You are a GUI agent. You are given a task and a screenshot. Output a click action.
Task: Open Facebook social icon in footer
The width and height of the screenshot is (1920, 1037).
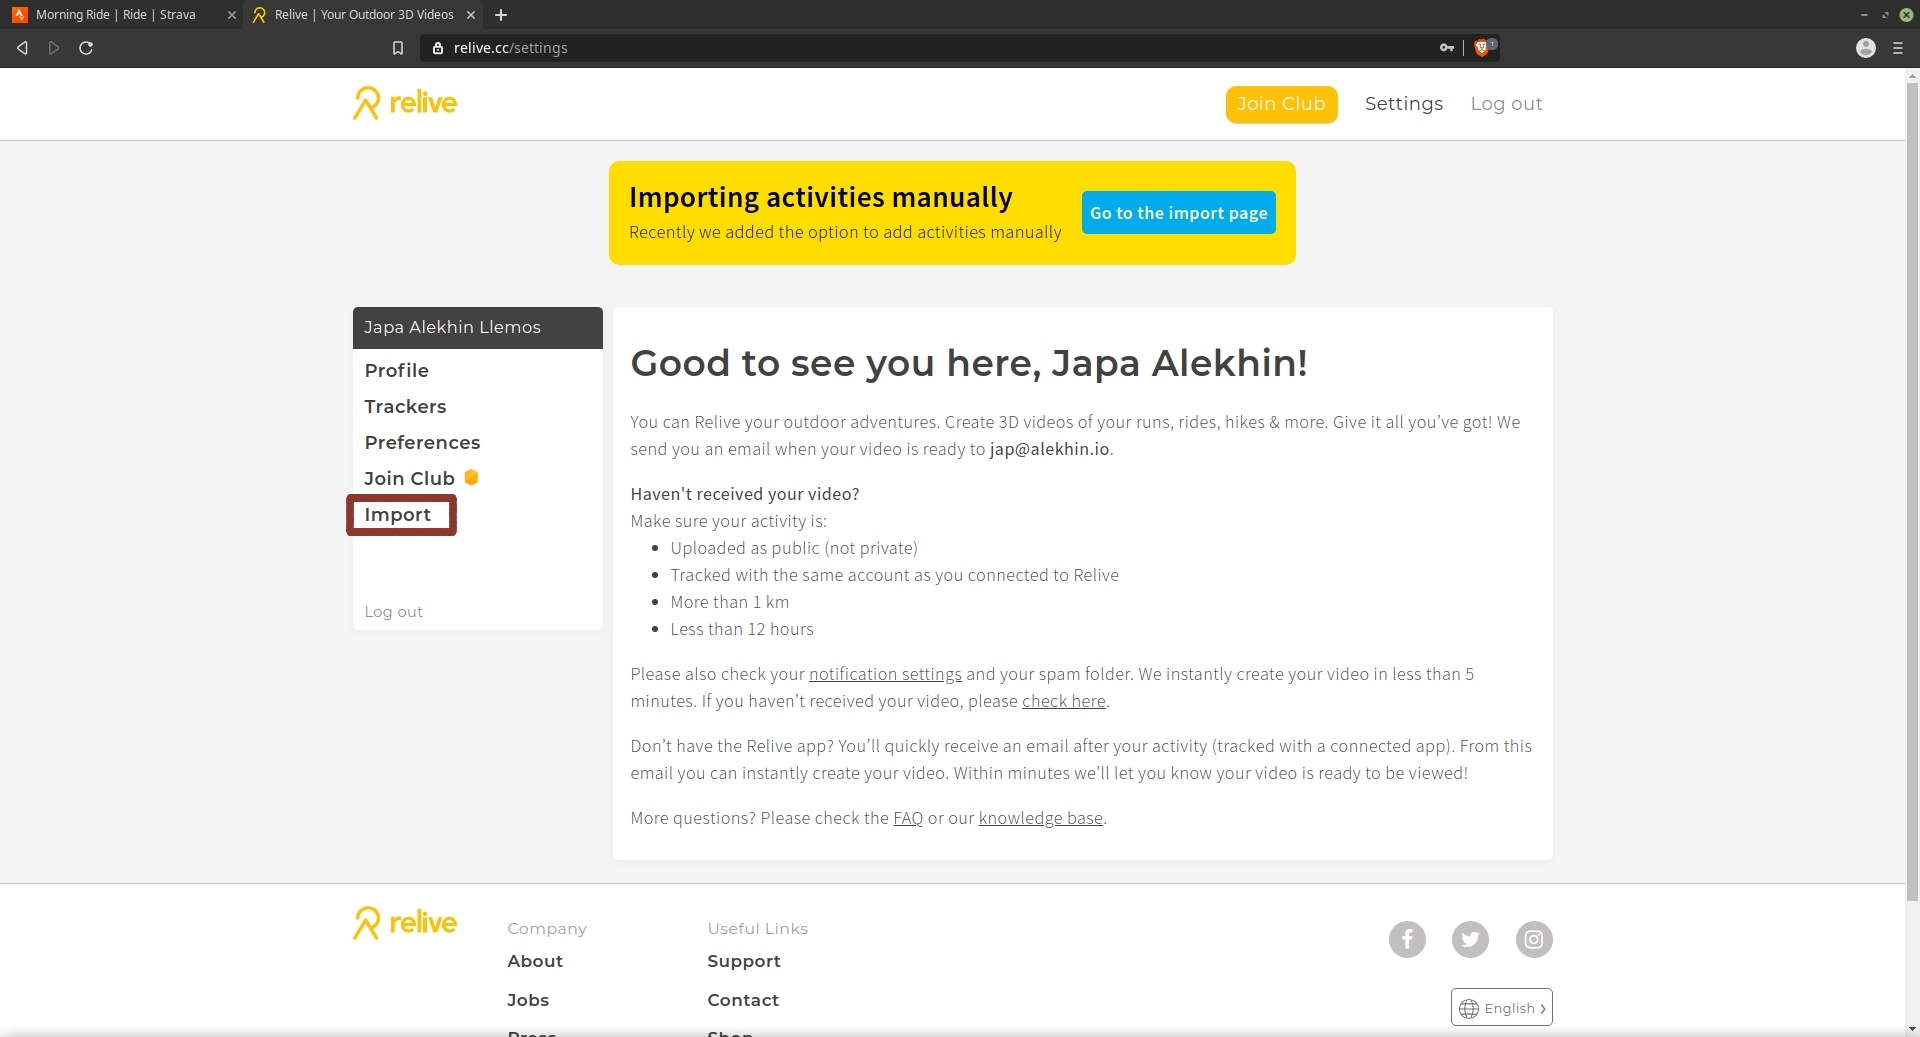[1406, 939]
